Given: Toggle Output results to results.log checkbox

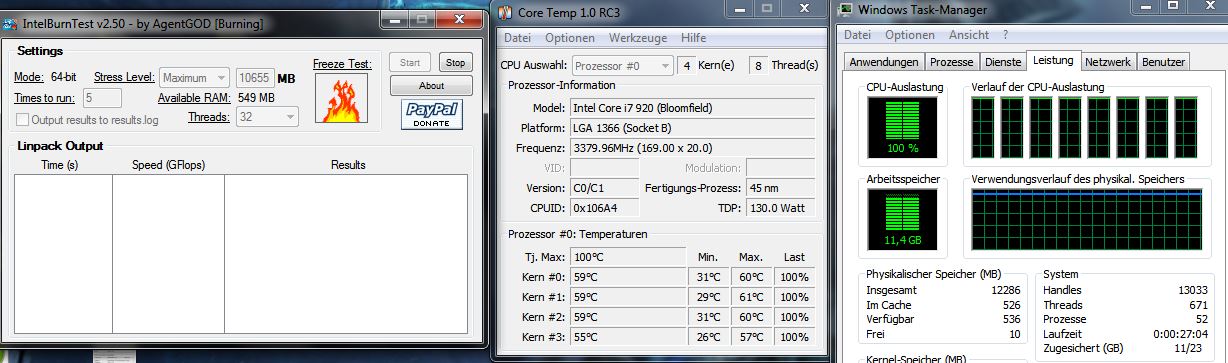Looking at the screenshot, I should point(23,120).
